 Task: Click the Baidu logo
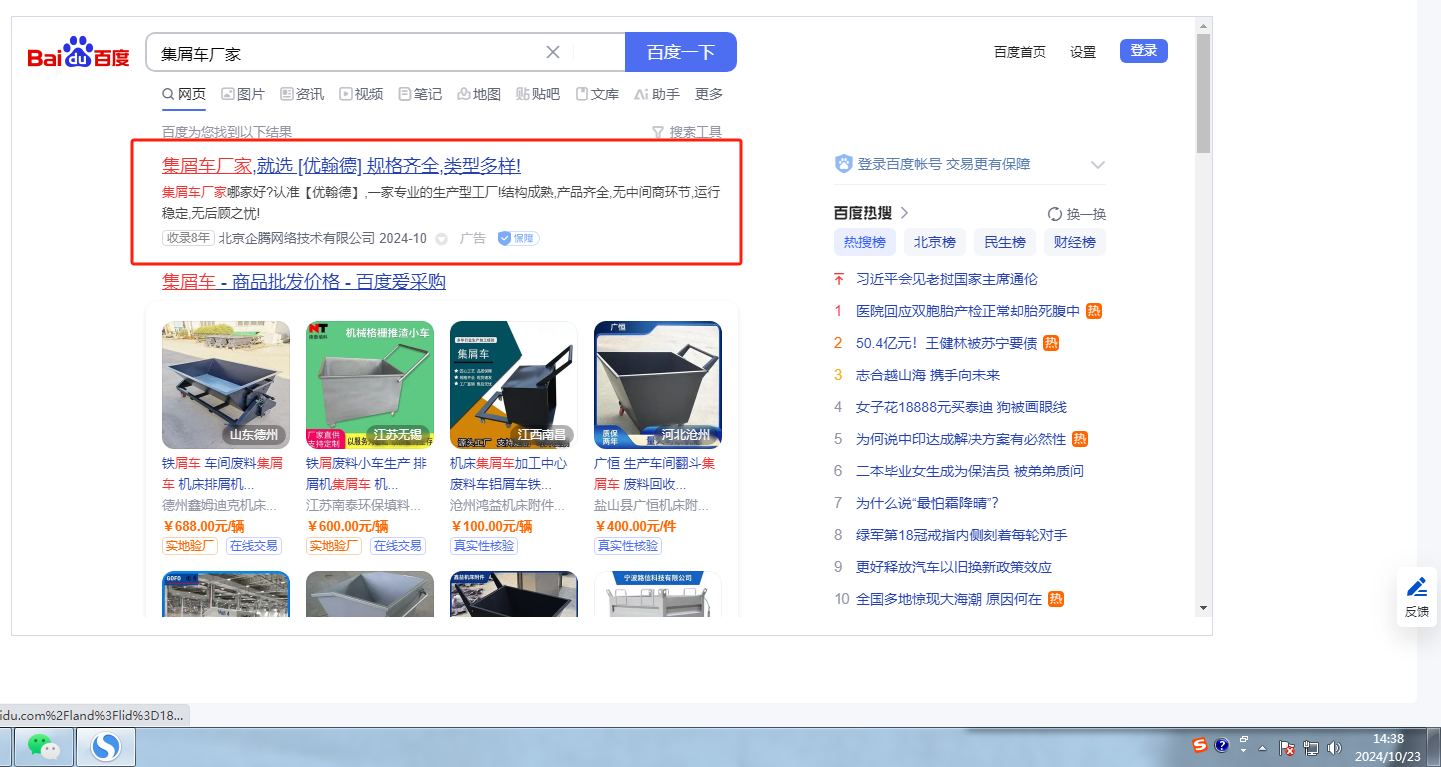pyautogui.click(x=78, y=53)
